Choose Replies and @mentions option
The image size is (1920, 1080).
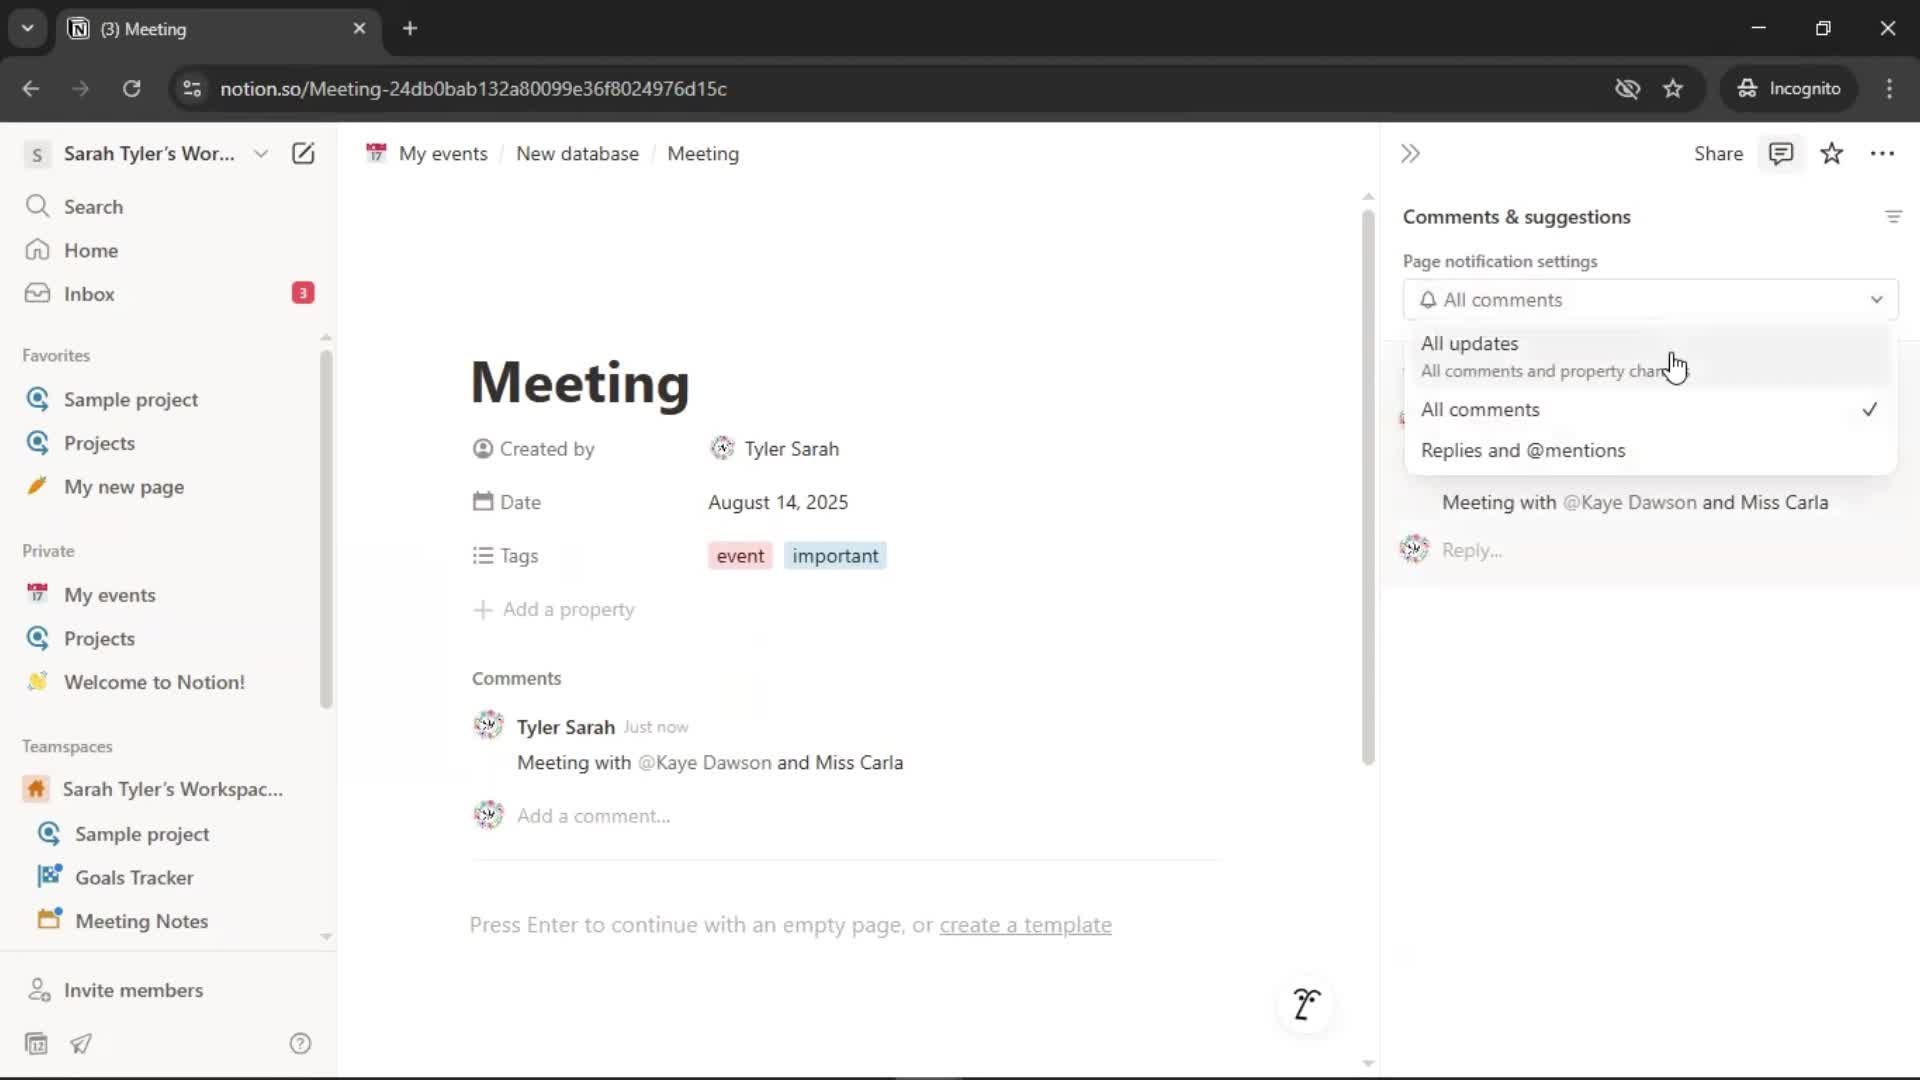1650,450
